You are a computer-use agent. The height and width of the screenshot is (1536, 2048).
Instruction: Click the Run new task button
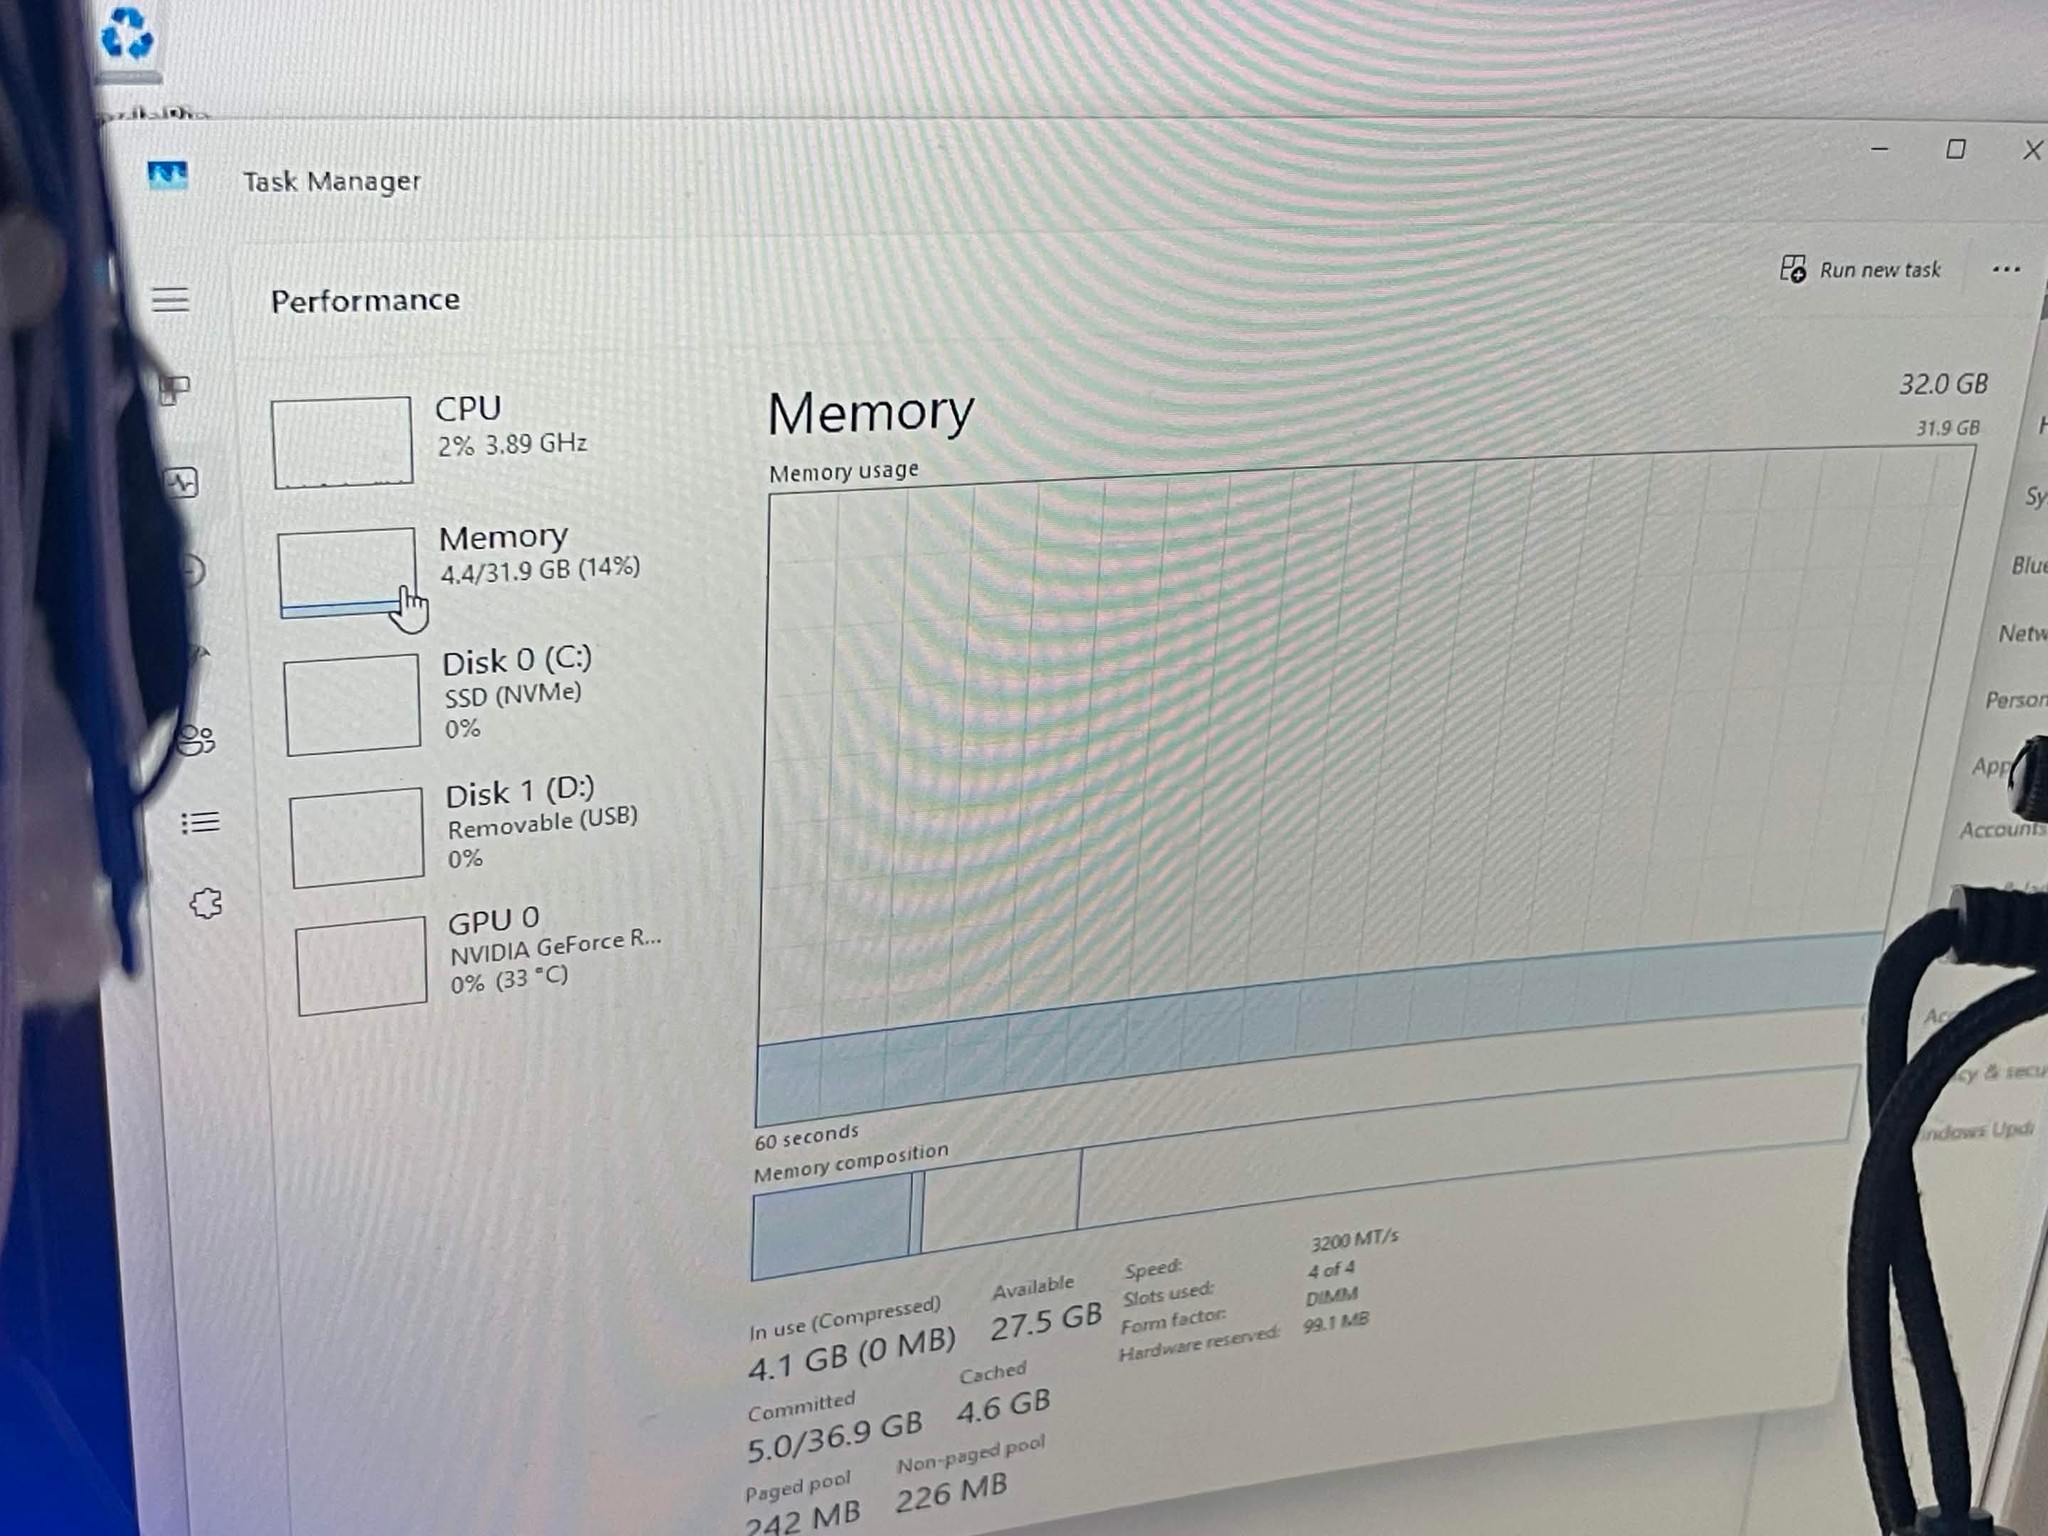pyautogui.click(x=1860, y=270)
